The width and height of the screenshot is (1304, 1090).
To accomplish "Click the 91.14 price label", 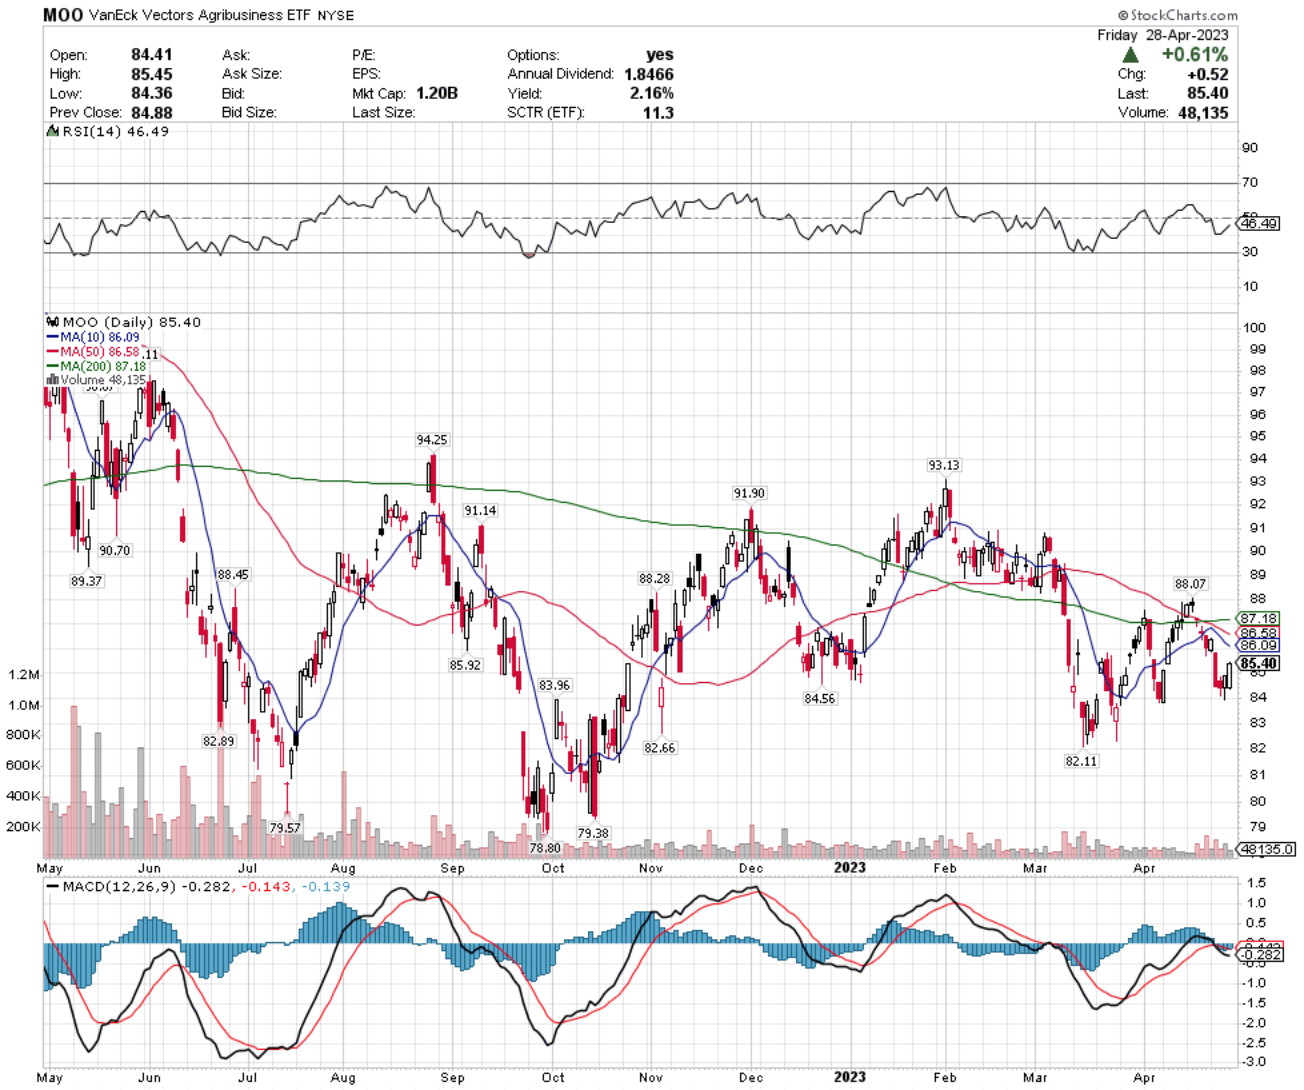I will (480, 510).
